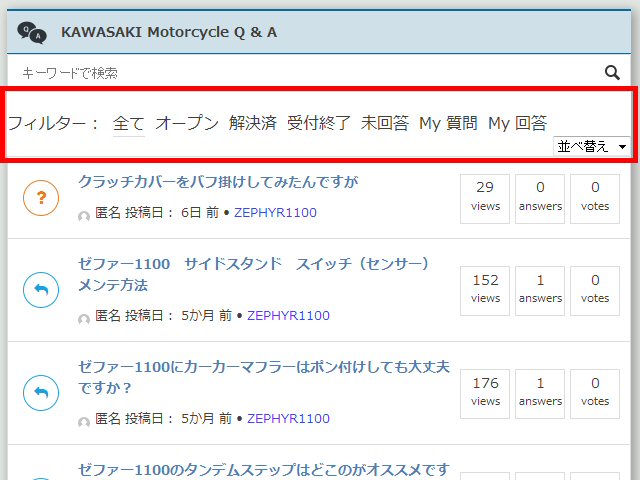Screen dimensions: 640x480
Task: Open the 並べ替え sort dropdown
Action: coord(591,146)
